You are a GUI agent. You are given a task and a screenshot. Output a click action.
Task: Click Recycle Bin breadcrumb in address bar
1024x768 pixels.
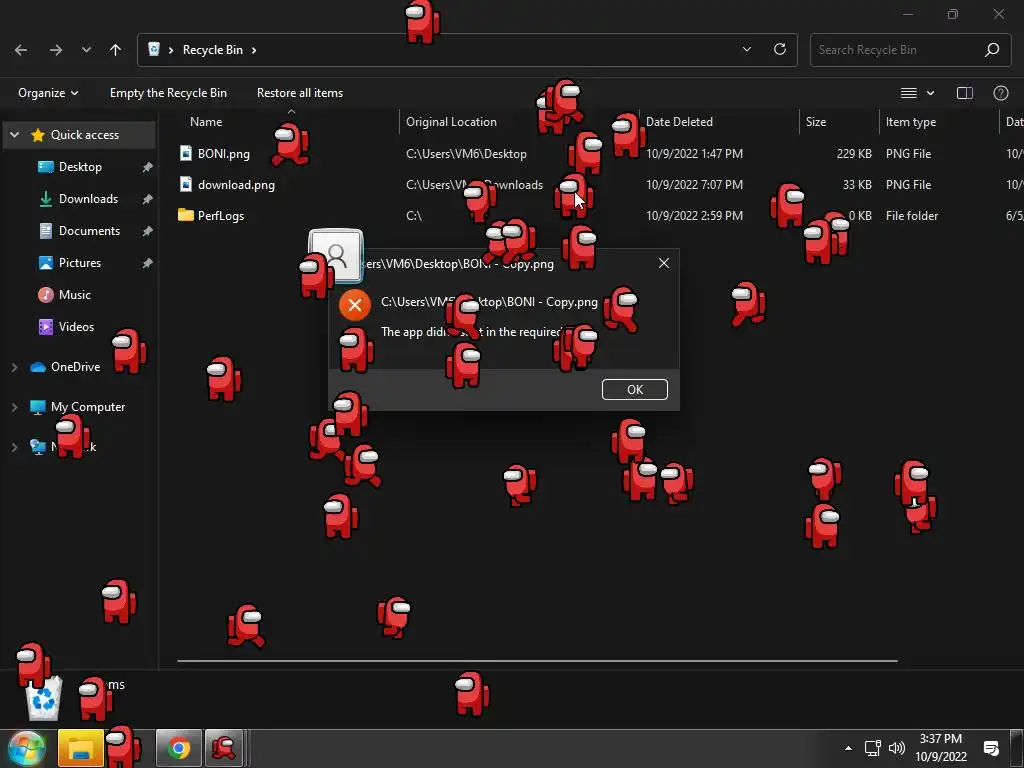[x=213, y=50]
